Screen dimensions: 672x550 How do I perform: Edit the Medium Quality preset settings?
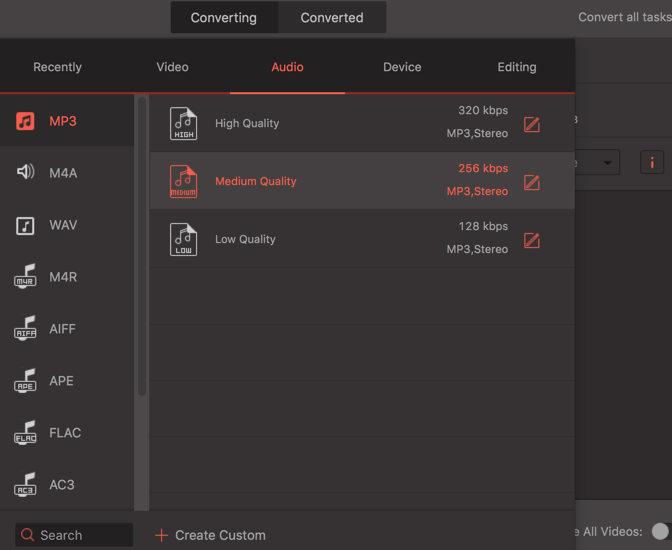pos(532,182)
